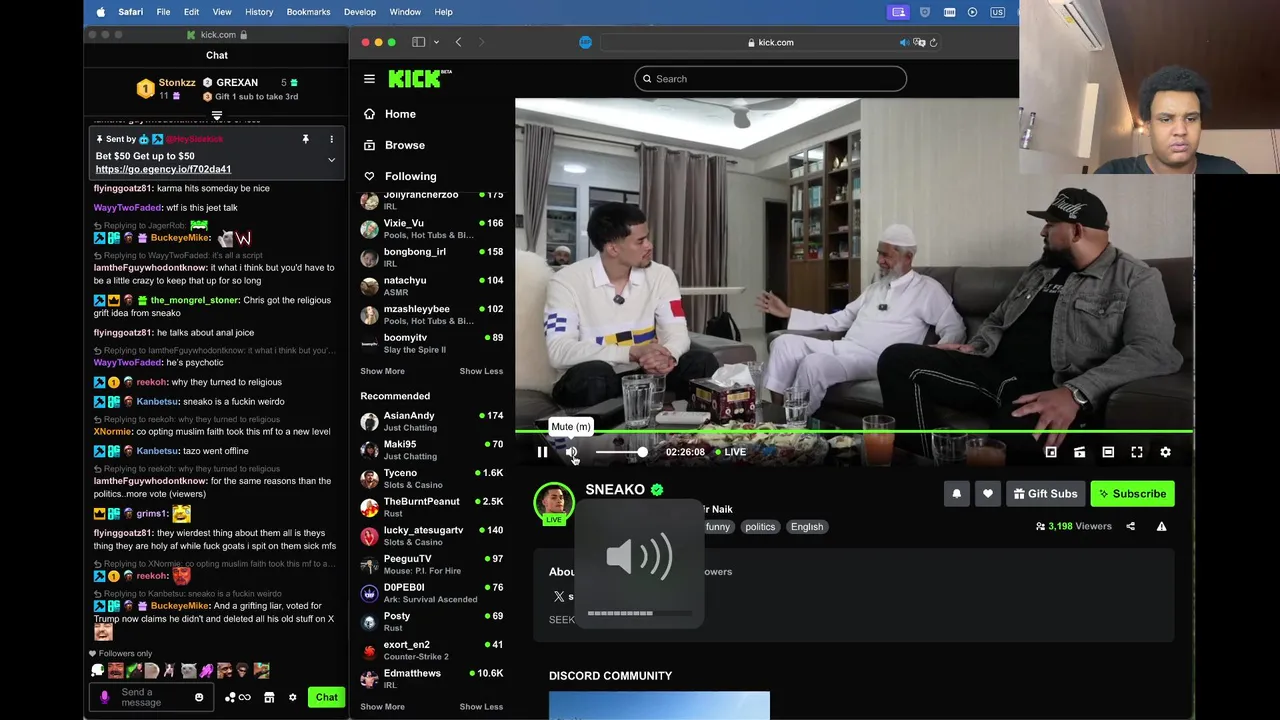The height and width of the screenshot is (720, 1280).
Task: Enable notifications with the bell button
Action: 956,493
